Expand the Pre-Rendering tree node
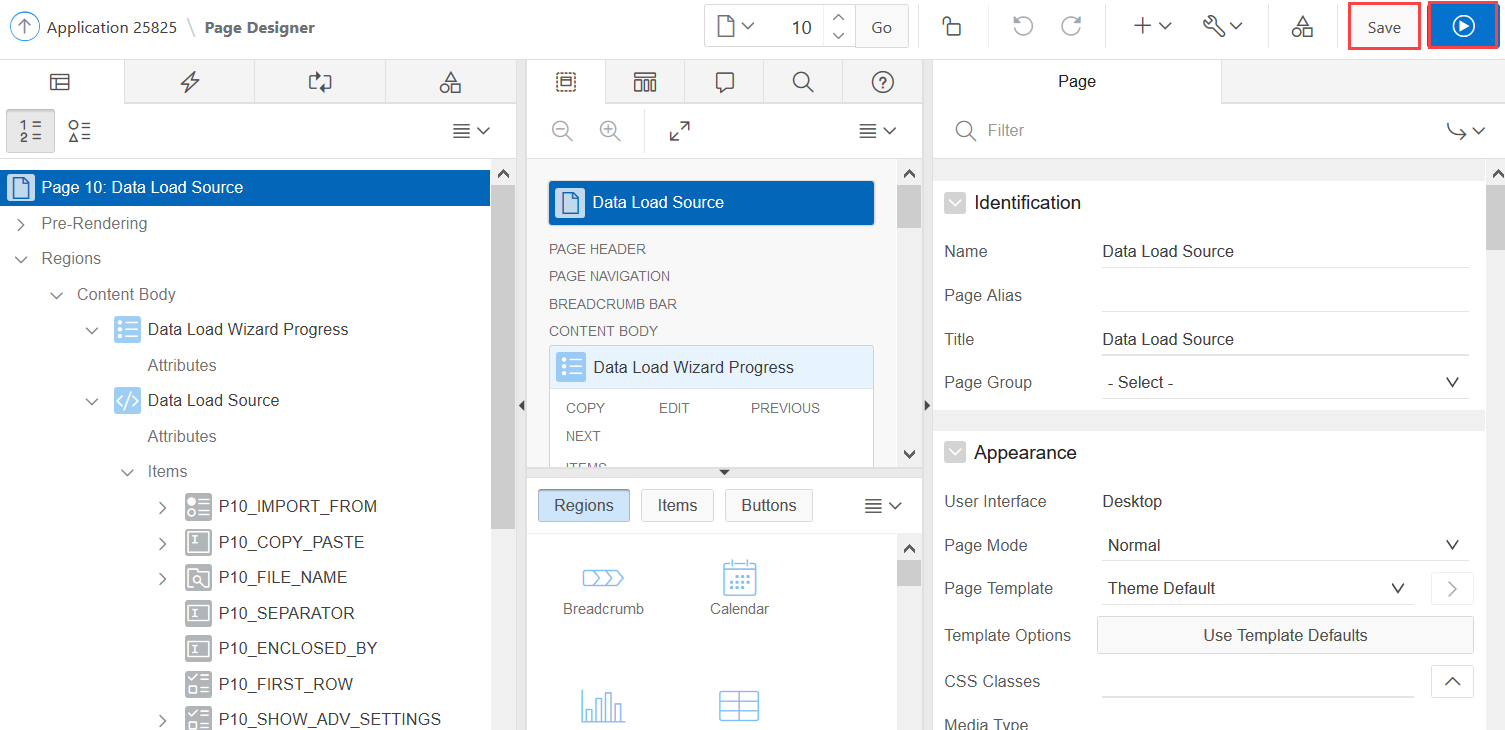Viewport: 1505px width, 730px height. tap(21, 224)
